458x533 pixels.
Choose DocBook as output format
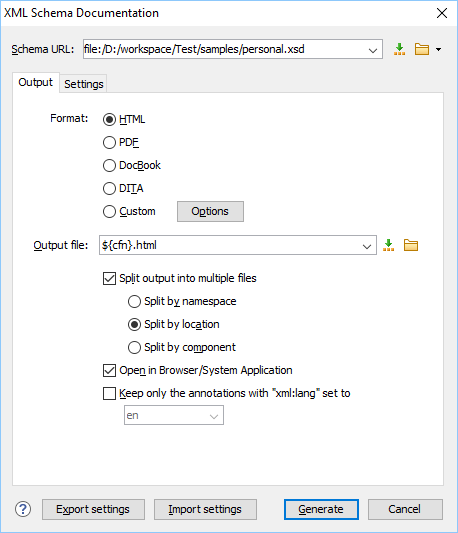[109, 166]
